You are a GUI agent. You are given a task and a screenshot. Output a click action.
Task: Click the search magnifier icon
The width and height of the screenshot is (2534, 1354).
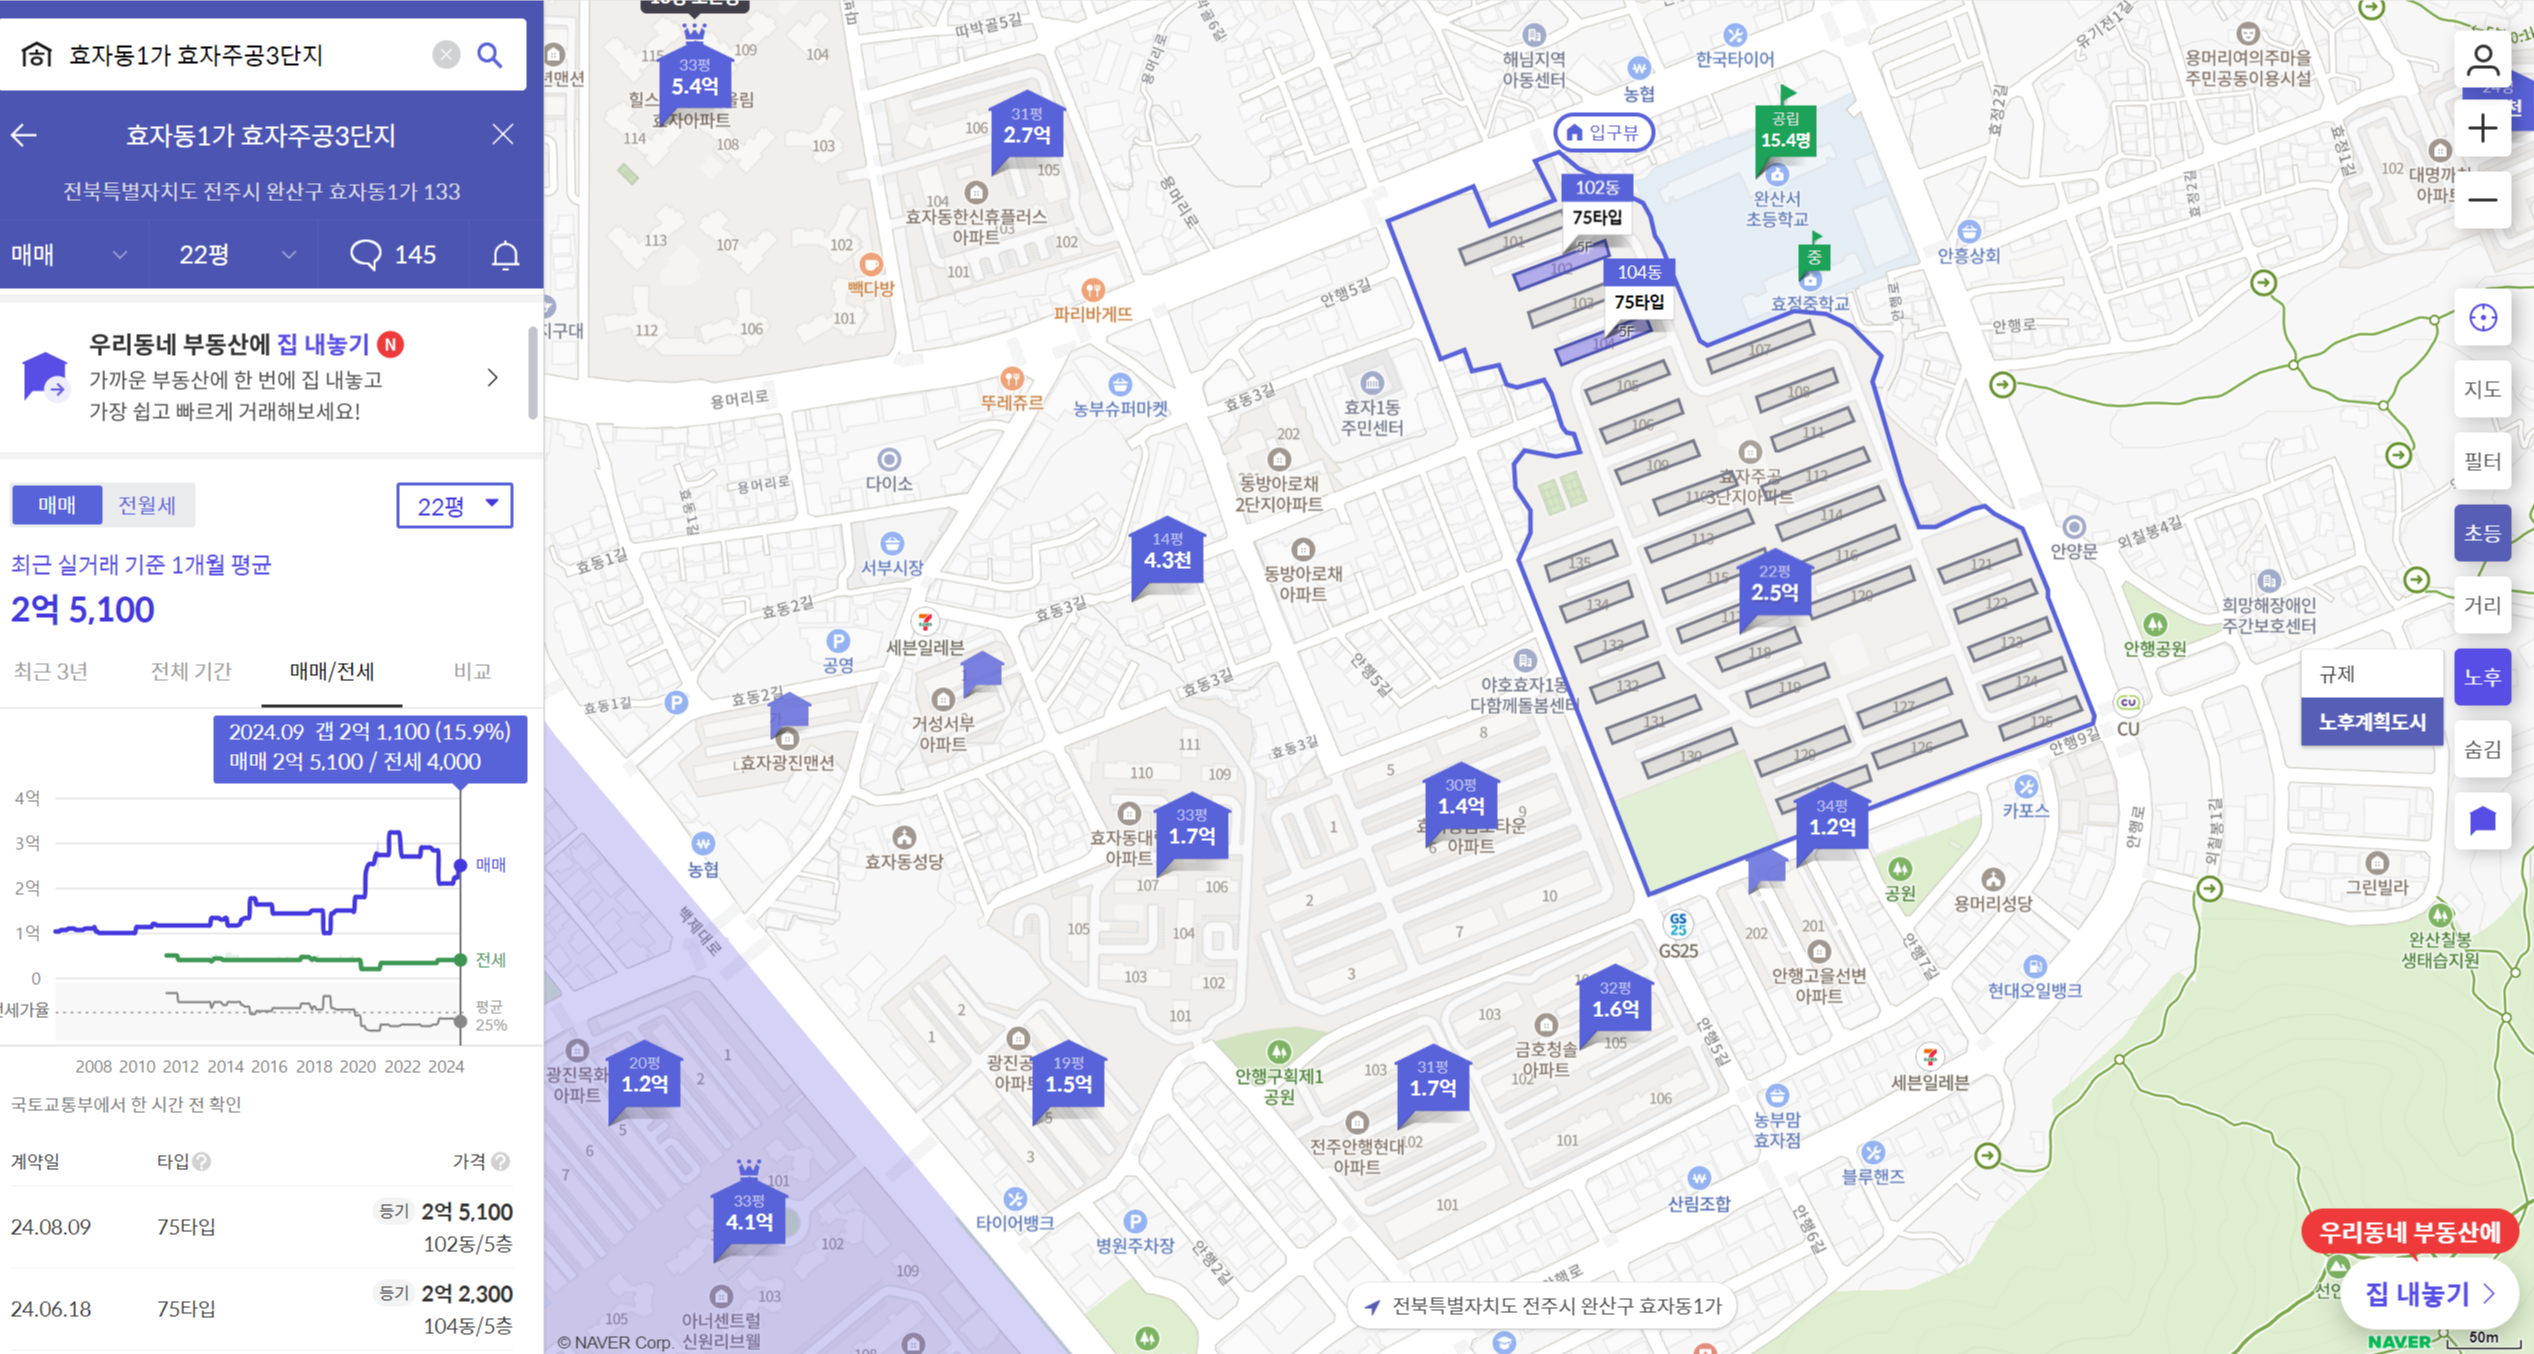(x=489, y=55)
